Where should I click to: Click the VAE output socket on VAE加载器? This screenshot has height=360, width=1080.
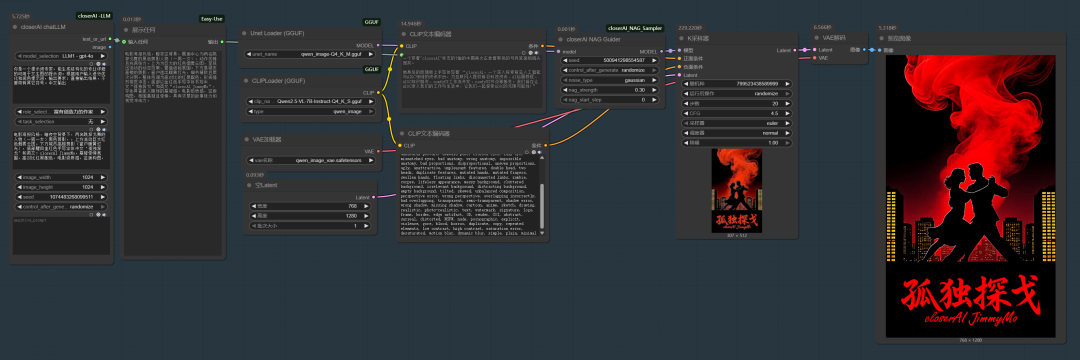378,151
